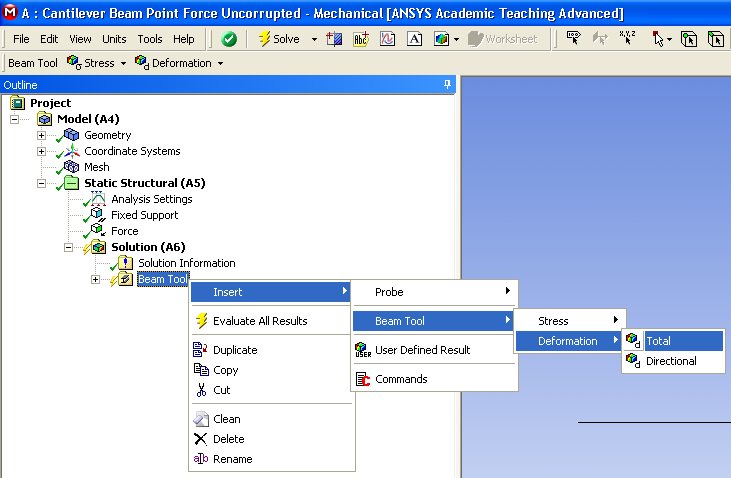Viewport: 731px width, 478px height.
Task: Open the Units menu
Action: 114,39
